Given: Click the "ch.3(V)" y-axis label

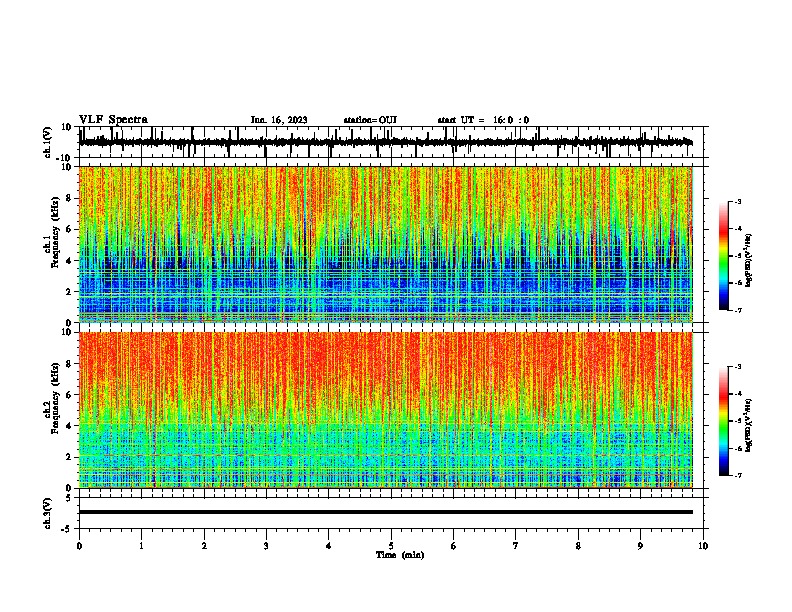Looking at the screenshot, I should (x=48, y=513).
